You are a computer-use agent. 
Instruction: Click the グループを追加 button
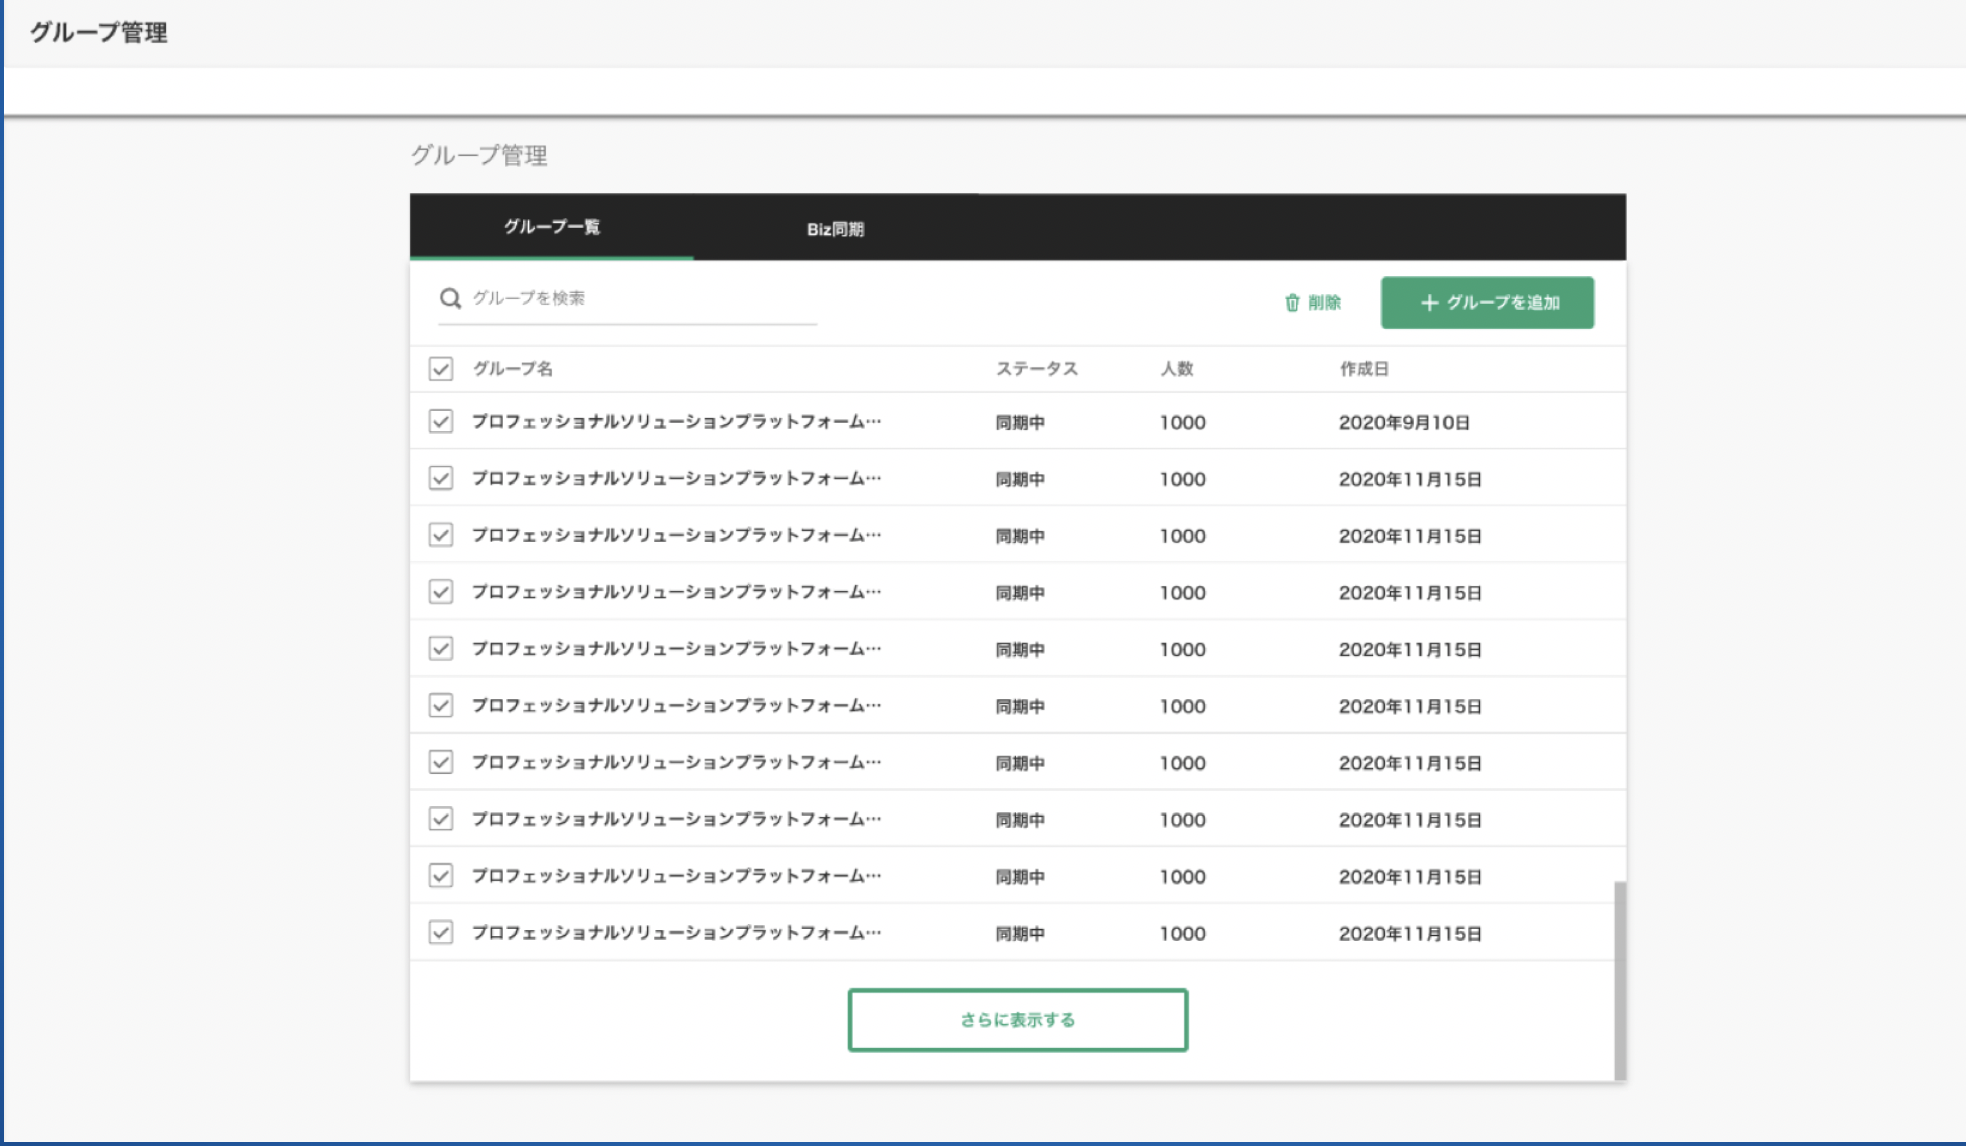pos(1487,302)
